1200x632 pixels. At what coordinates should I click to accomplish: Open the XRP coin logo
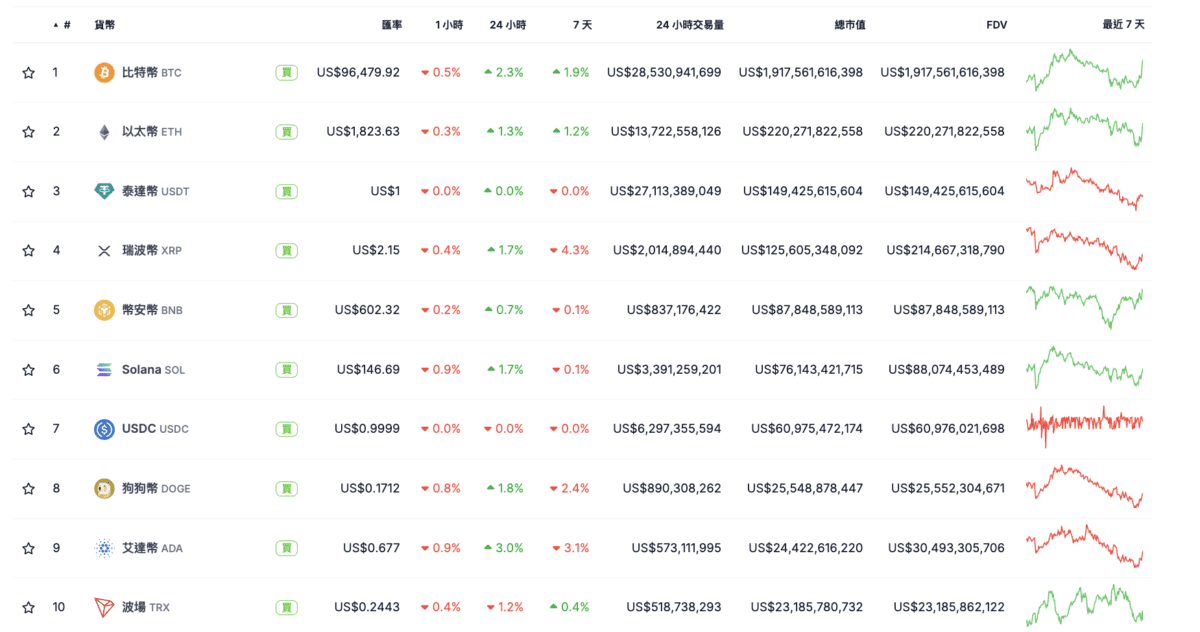point(104,250)
